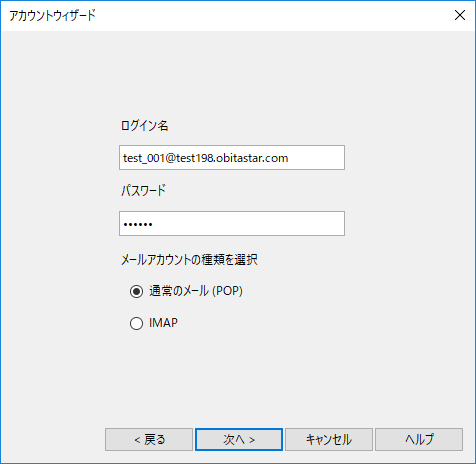
Task: Click the ヘルプ help button
Action: 419,440
